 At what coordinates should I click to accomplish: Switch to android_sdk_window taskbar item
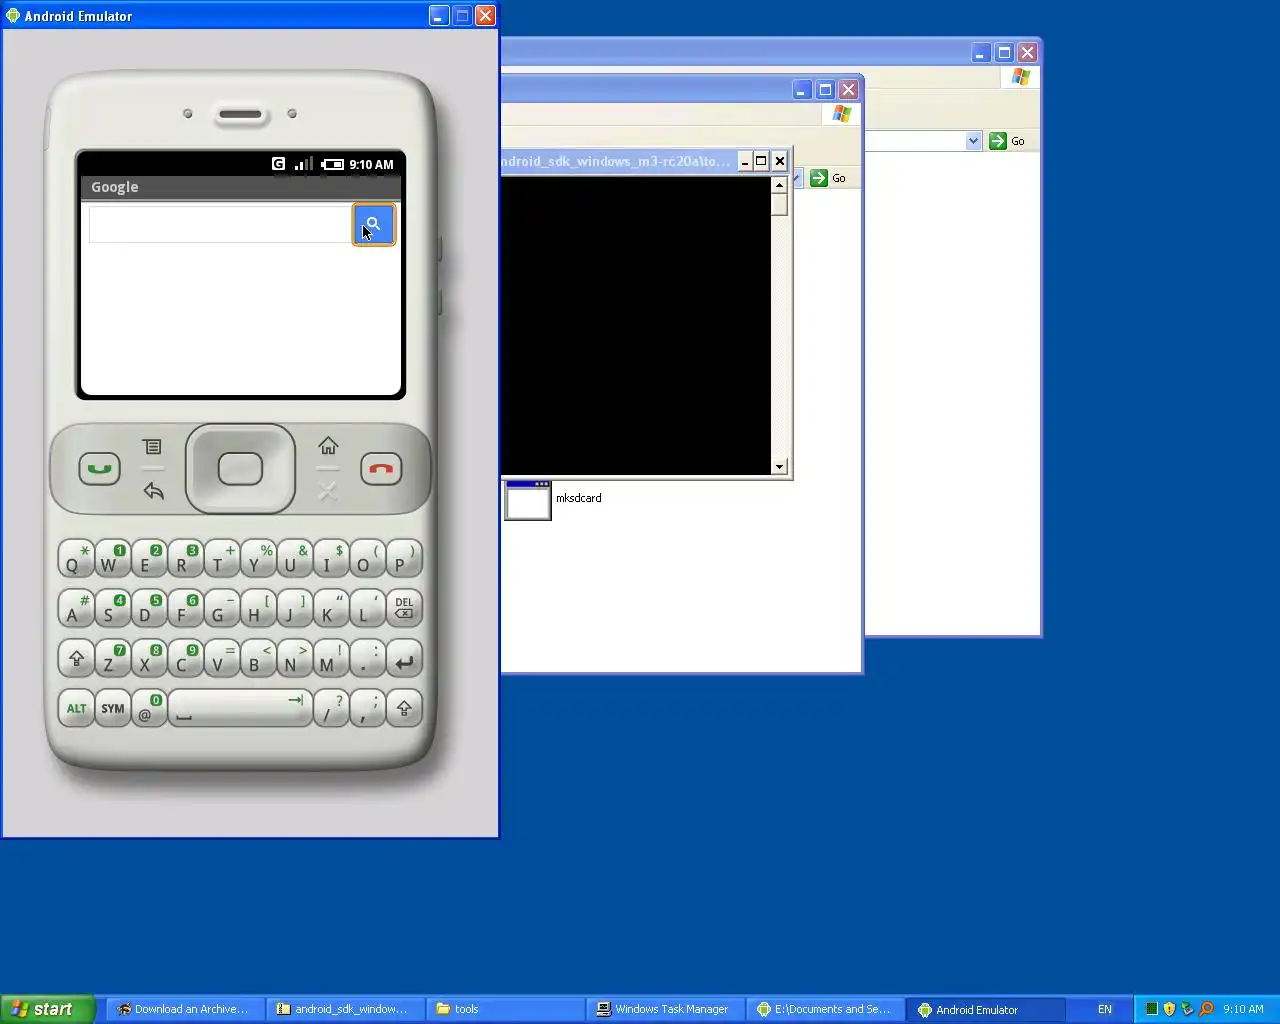coord(345,1009)
